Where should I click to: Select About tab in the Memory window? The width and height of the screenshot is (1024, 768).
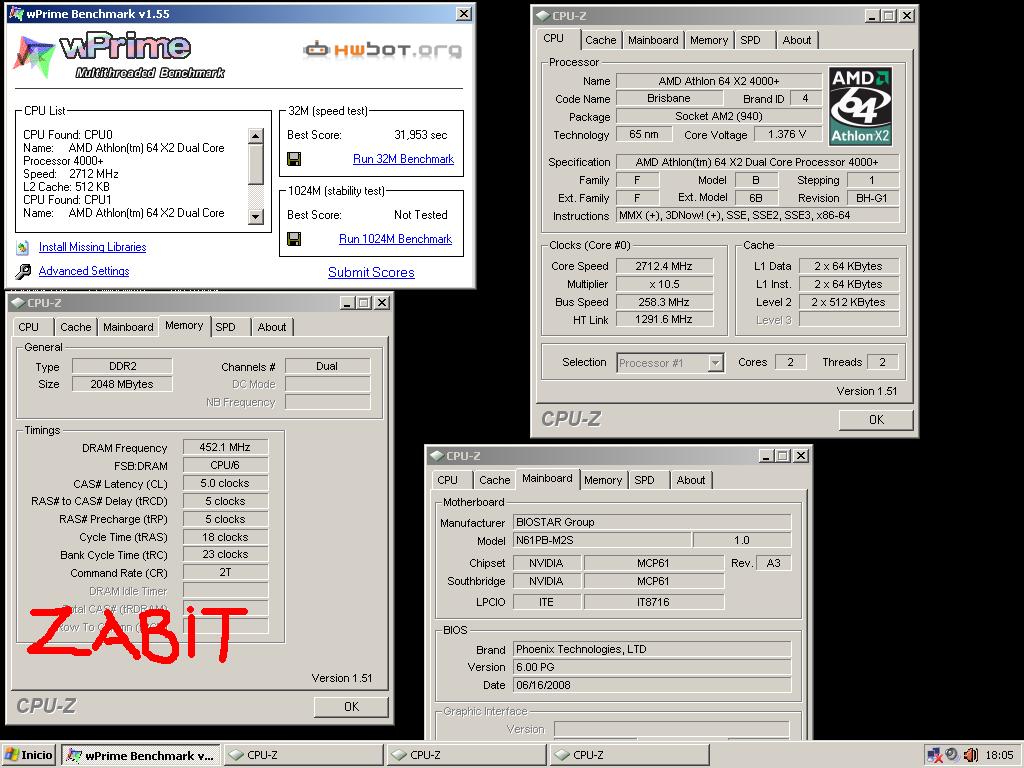[272, 327]
